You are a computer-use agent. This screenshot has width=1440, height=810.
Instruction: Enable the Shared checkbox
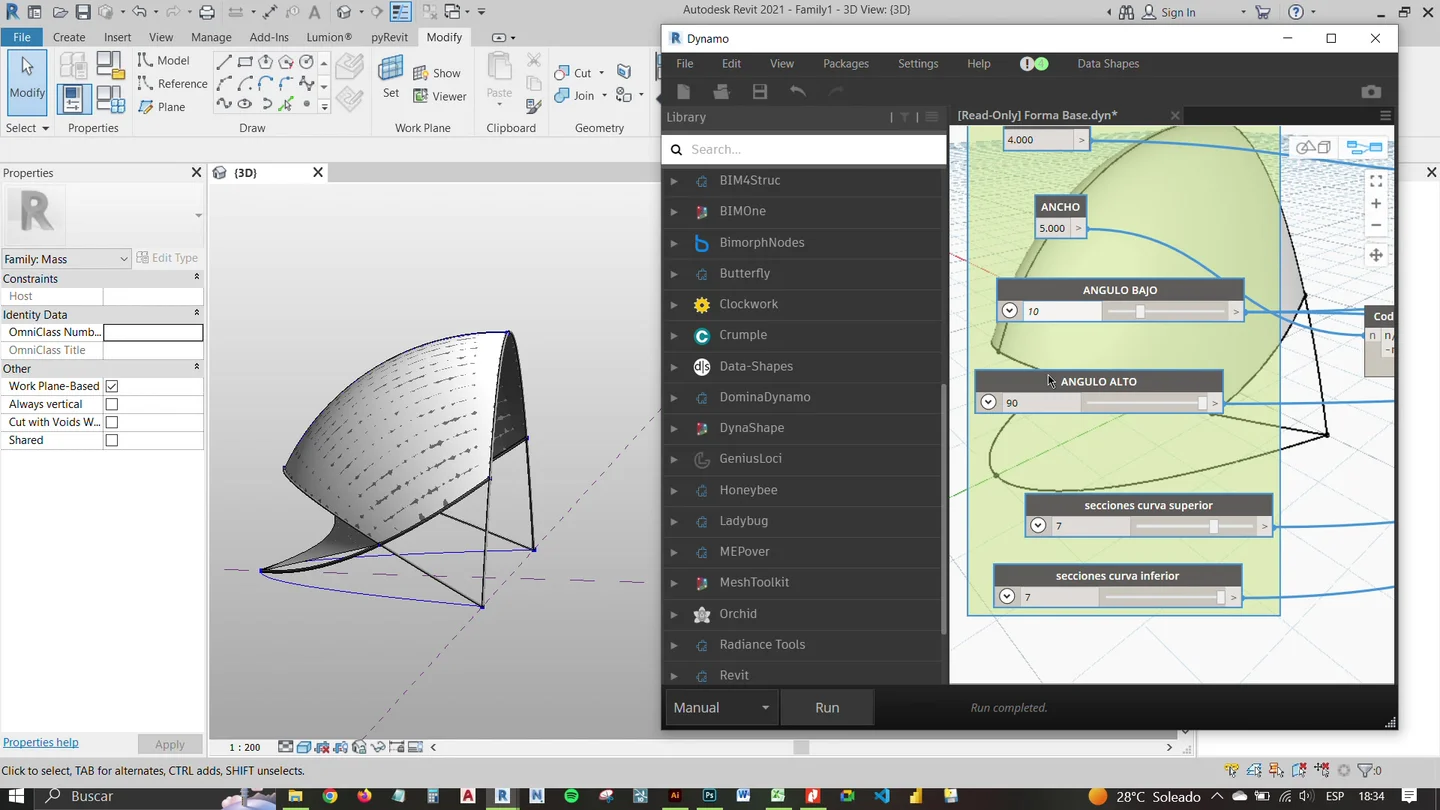[x=112, y=440]
